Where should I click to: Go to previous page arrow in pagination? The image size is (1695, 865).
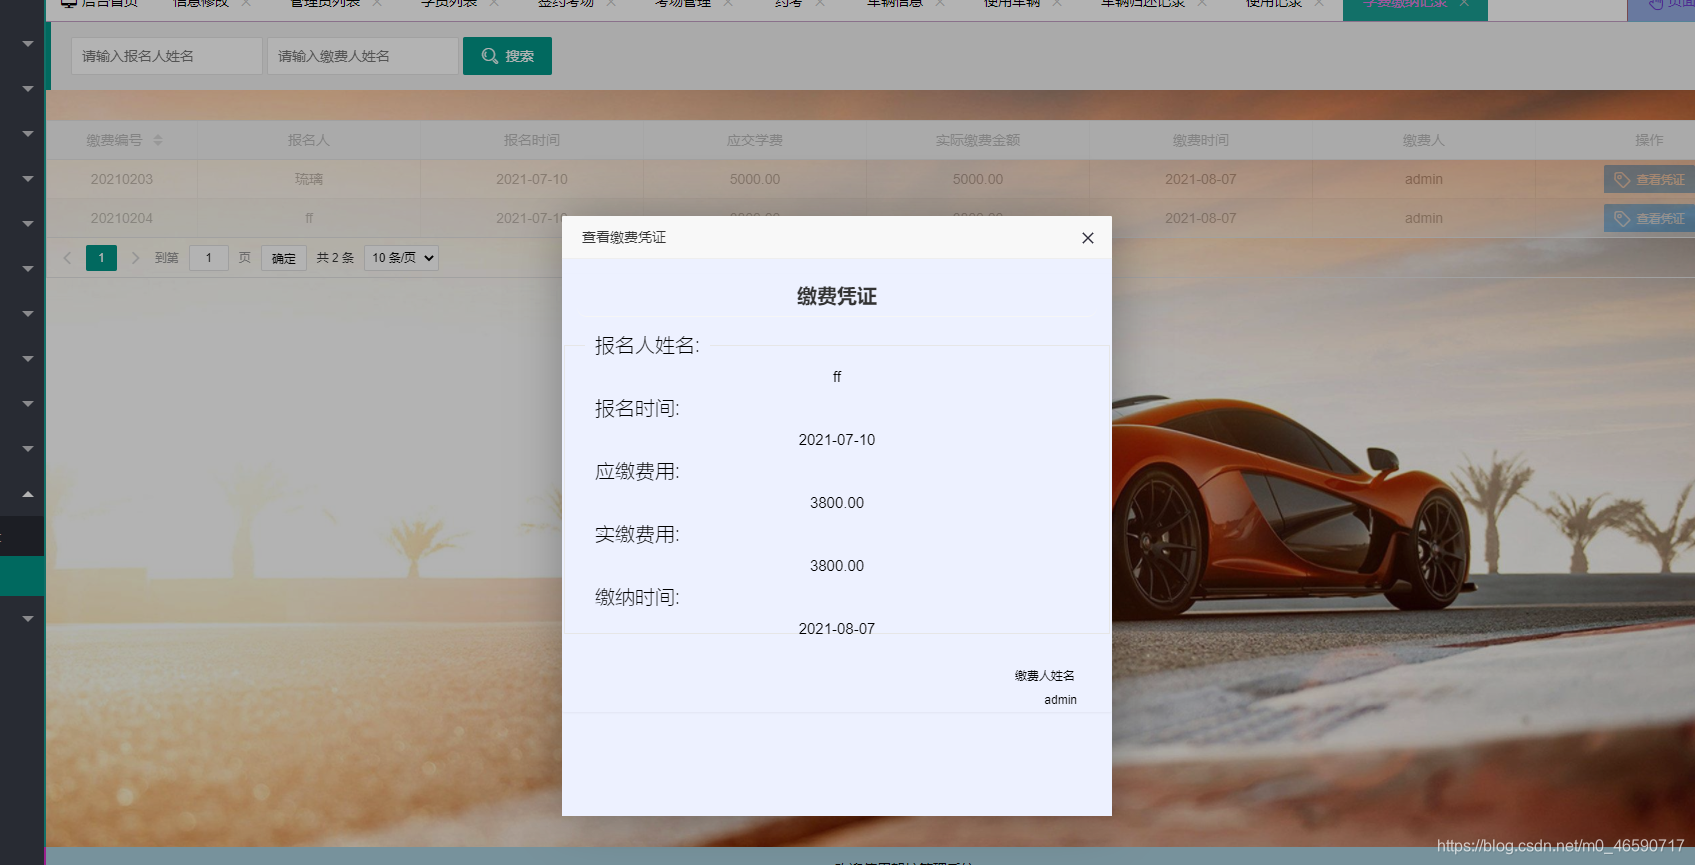67,258
